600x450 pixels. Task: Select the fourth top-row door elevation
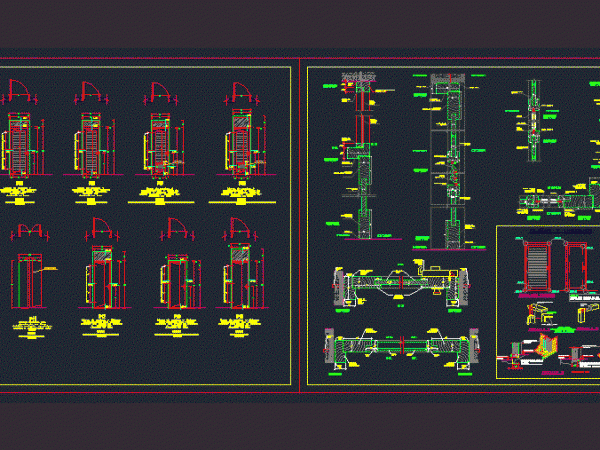(240, 146)
